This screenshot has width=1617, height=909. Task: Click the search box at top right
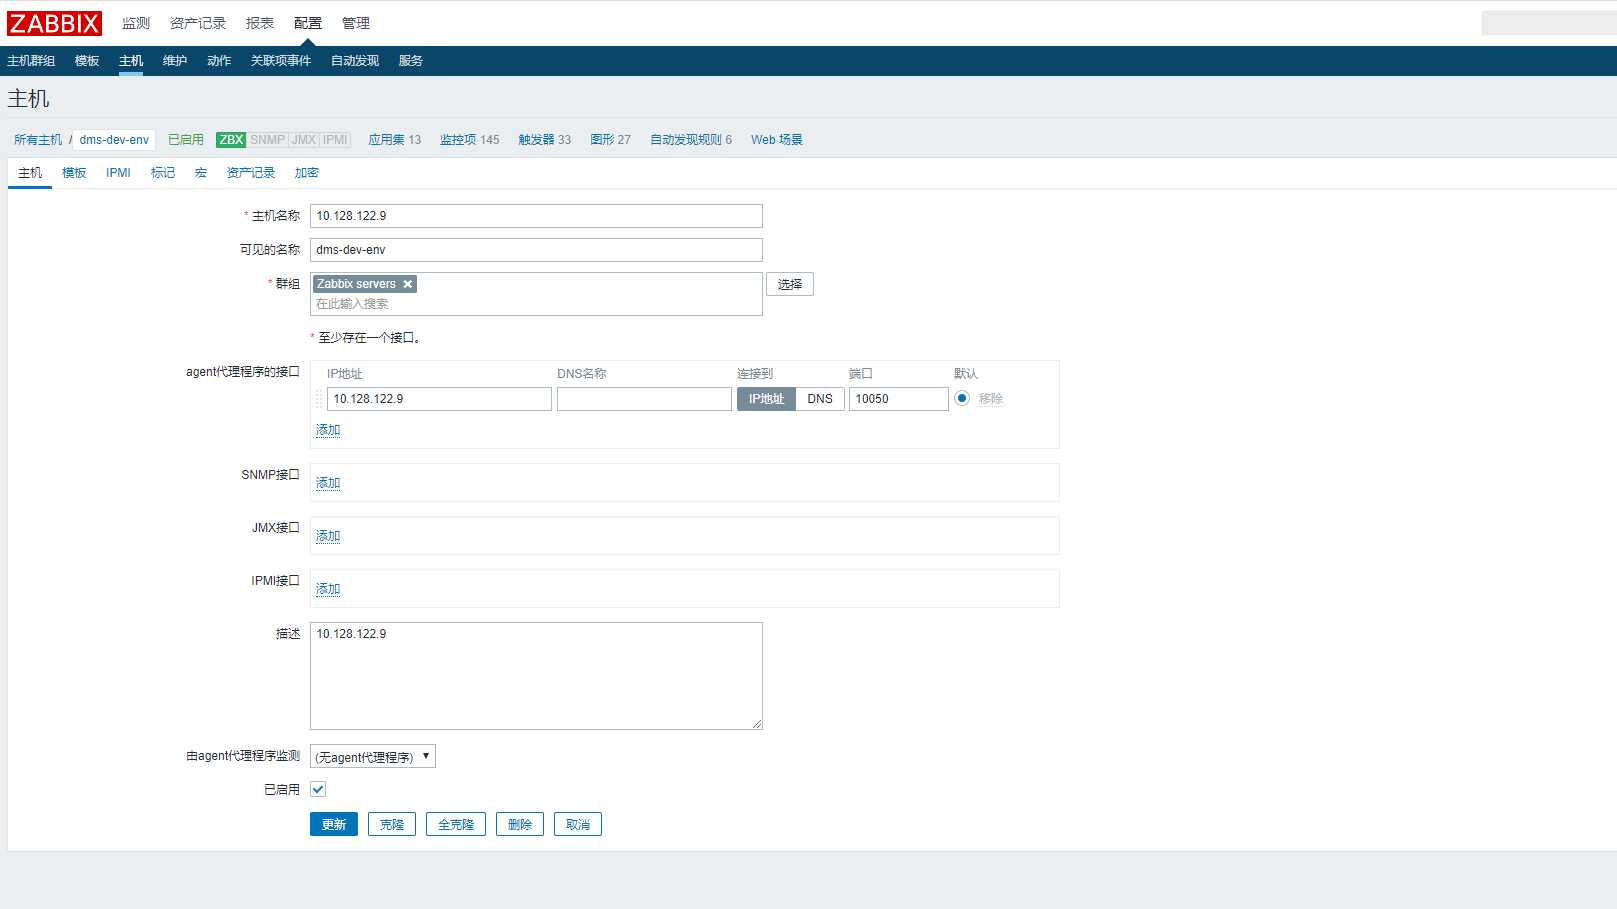[x=1549, y=23]
